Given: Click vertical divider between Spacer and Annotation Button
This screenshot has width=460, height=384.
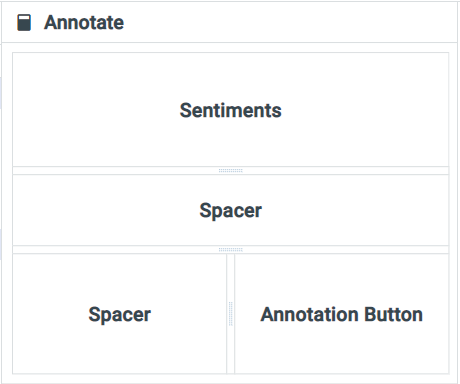Looking at the screenshot, I should (x=231, y=314).
